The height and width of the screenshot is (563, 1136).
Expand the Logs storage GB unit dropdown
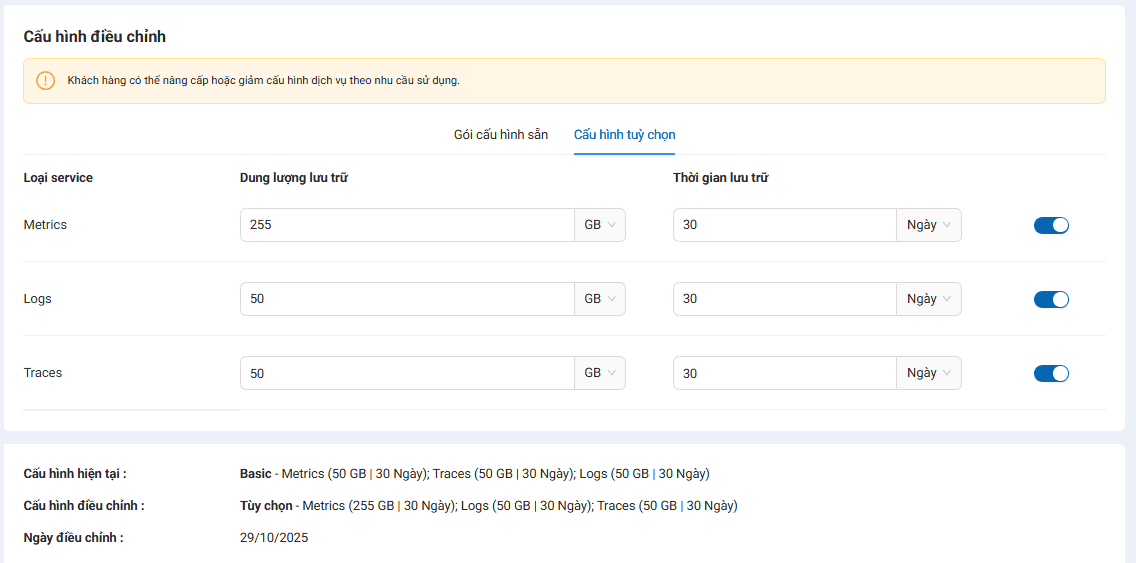[600, 299]
